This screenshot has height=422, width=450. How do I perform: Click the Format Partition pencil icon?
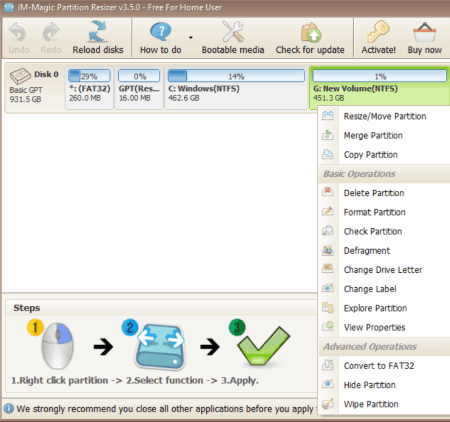tap(328, 212)
